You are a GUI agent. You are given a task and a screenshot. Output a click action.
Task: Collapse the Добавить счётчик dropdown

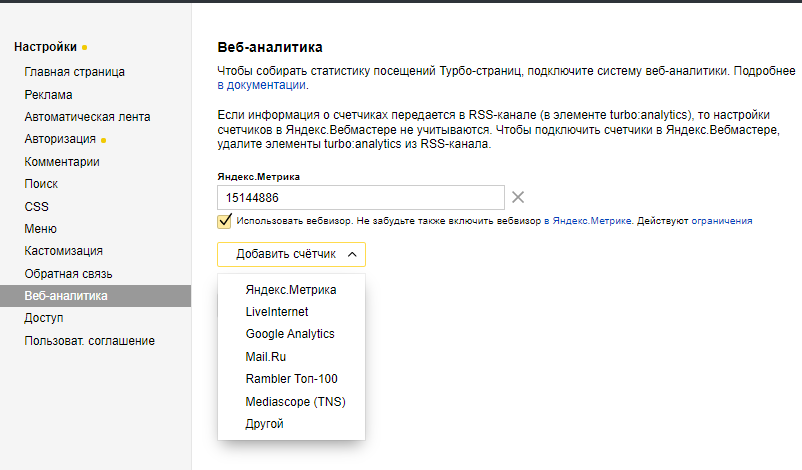point(291,255)
